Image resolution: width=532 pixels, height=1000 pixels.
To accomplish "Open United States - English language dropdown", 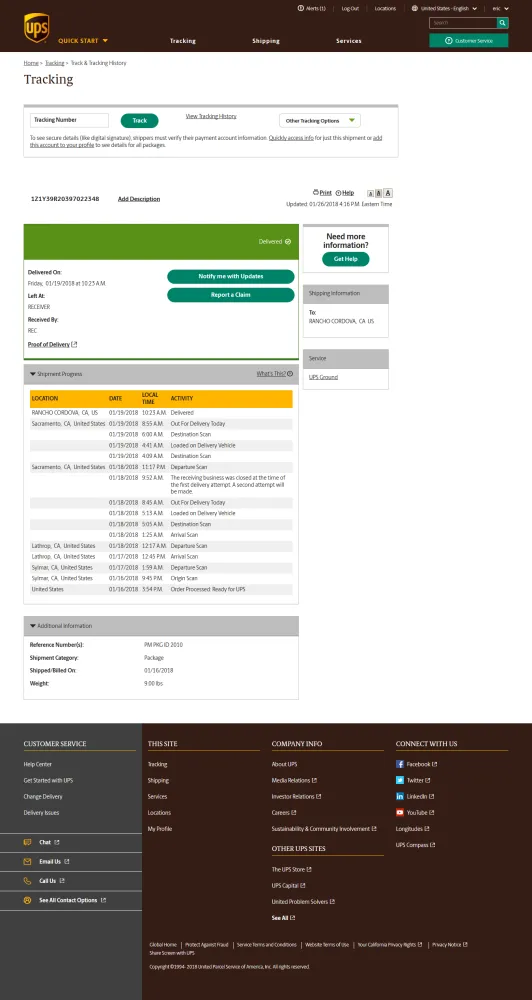I will tap(444, 8).
